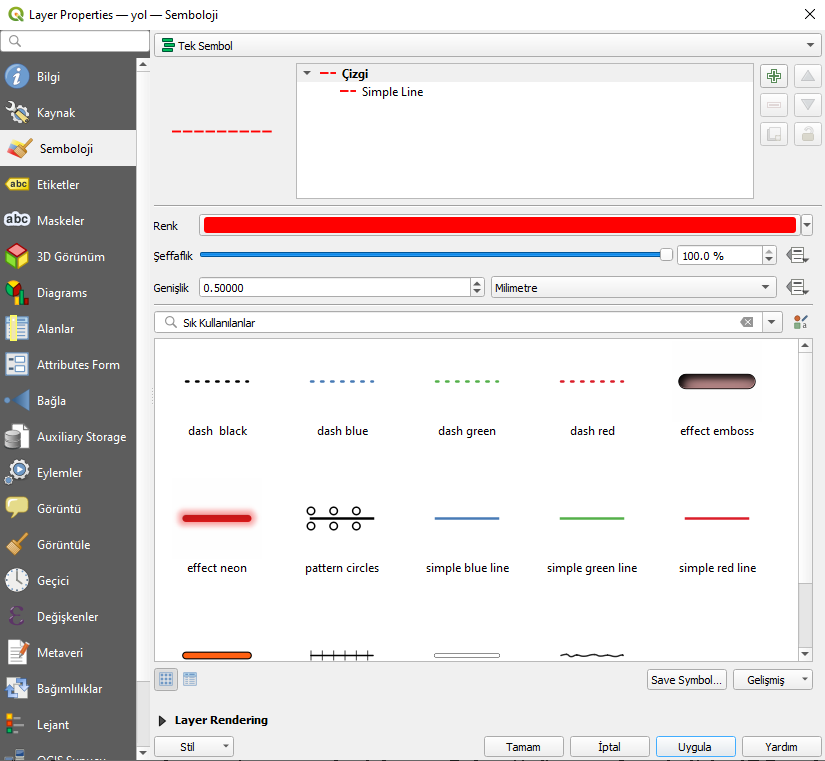Click the Save Symbol... button
The width and height of the screenshot is (825, 761).
(687, 680)
